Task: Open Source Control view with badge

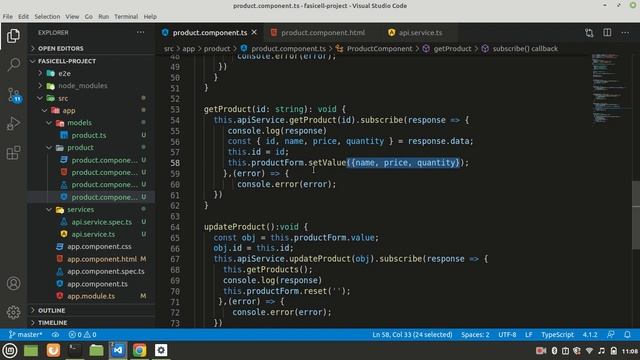Action: [x=14, y=96]
